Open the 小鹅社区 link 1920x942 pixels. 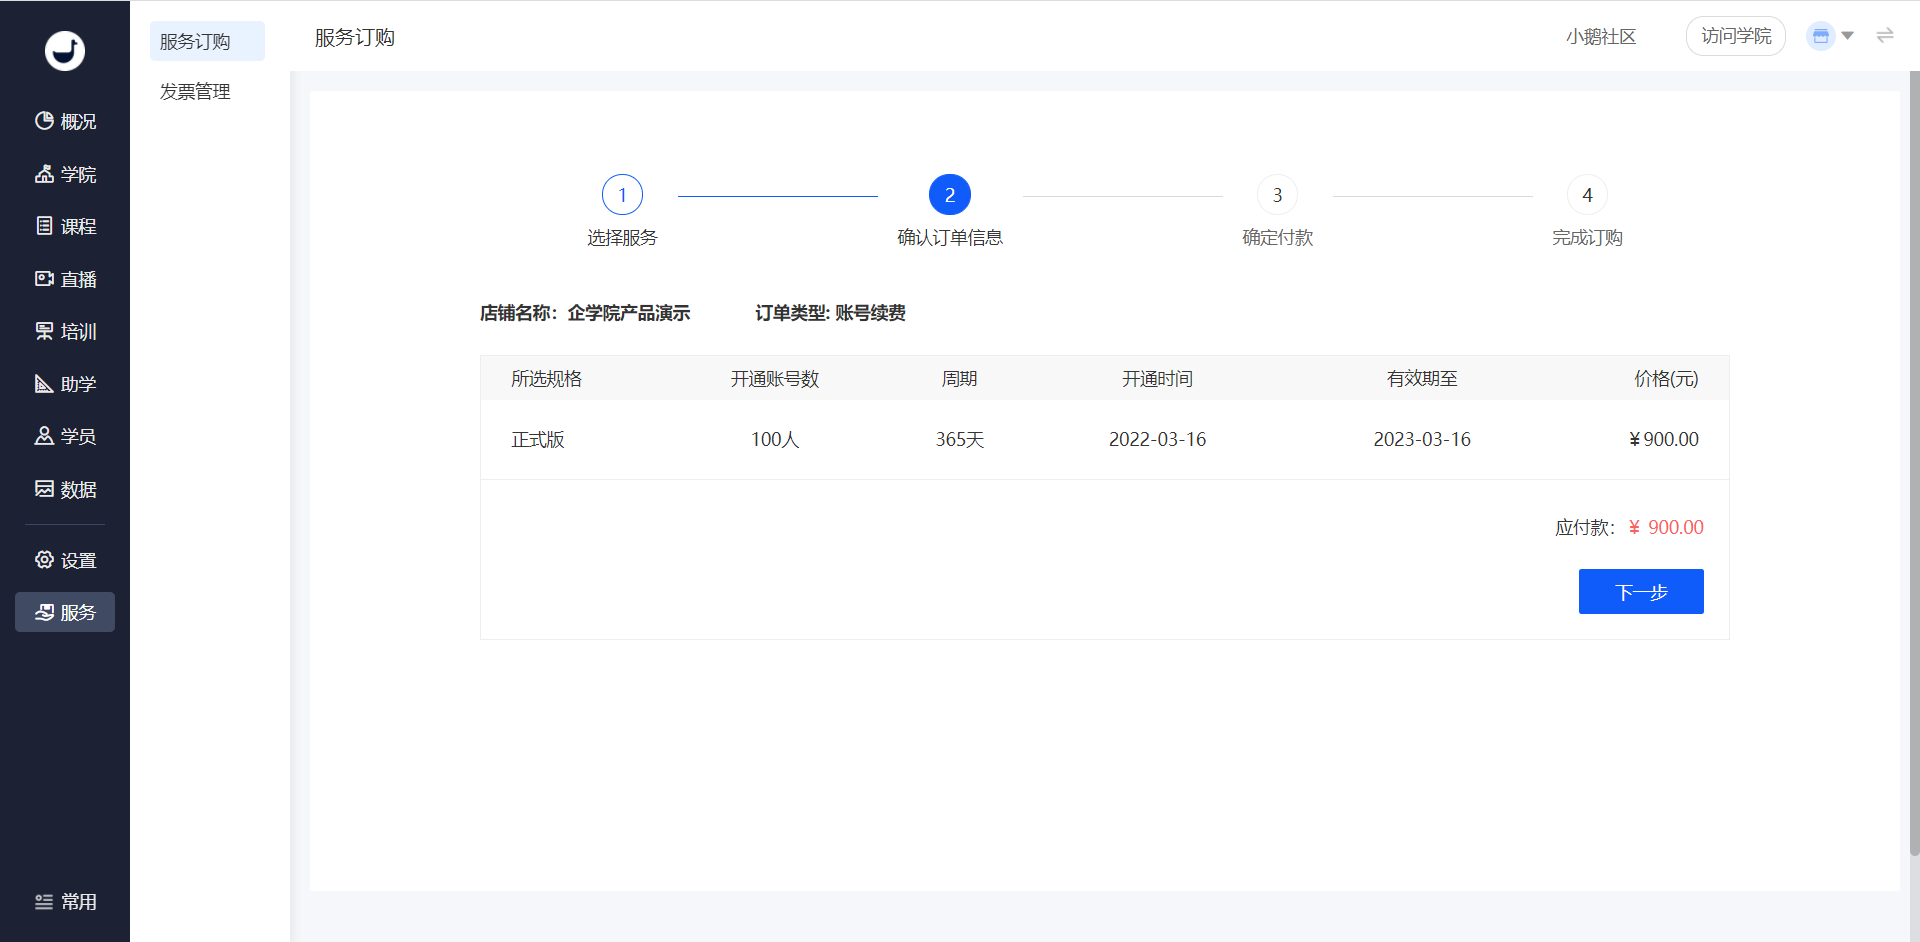pos(1601,37)
